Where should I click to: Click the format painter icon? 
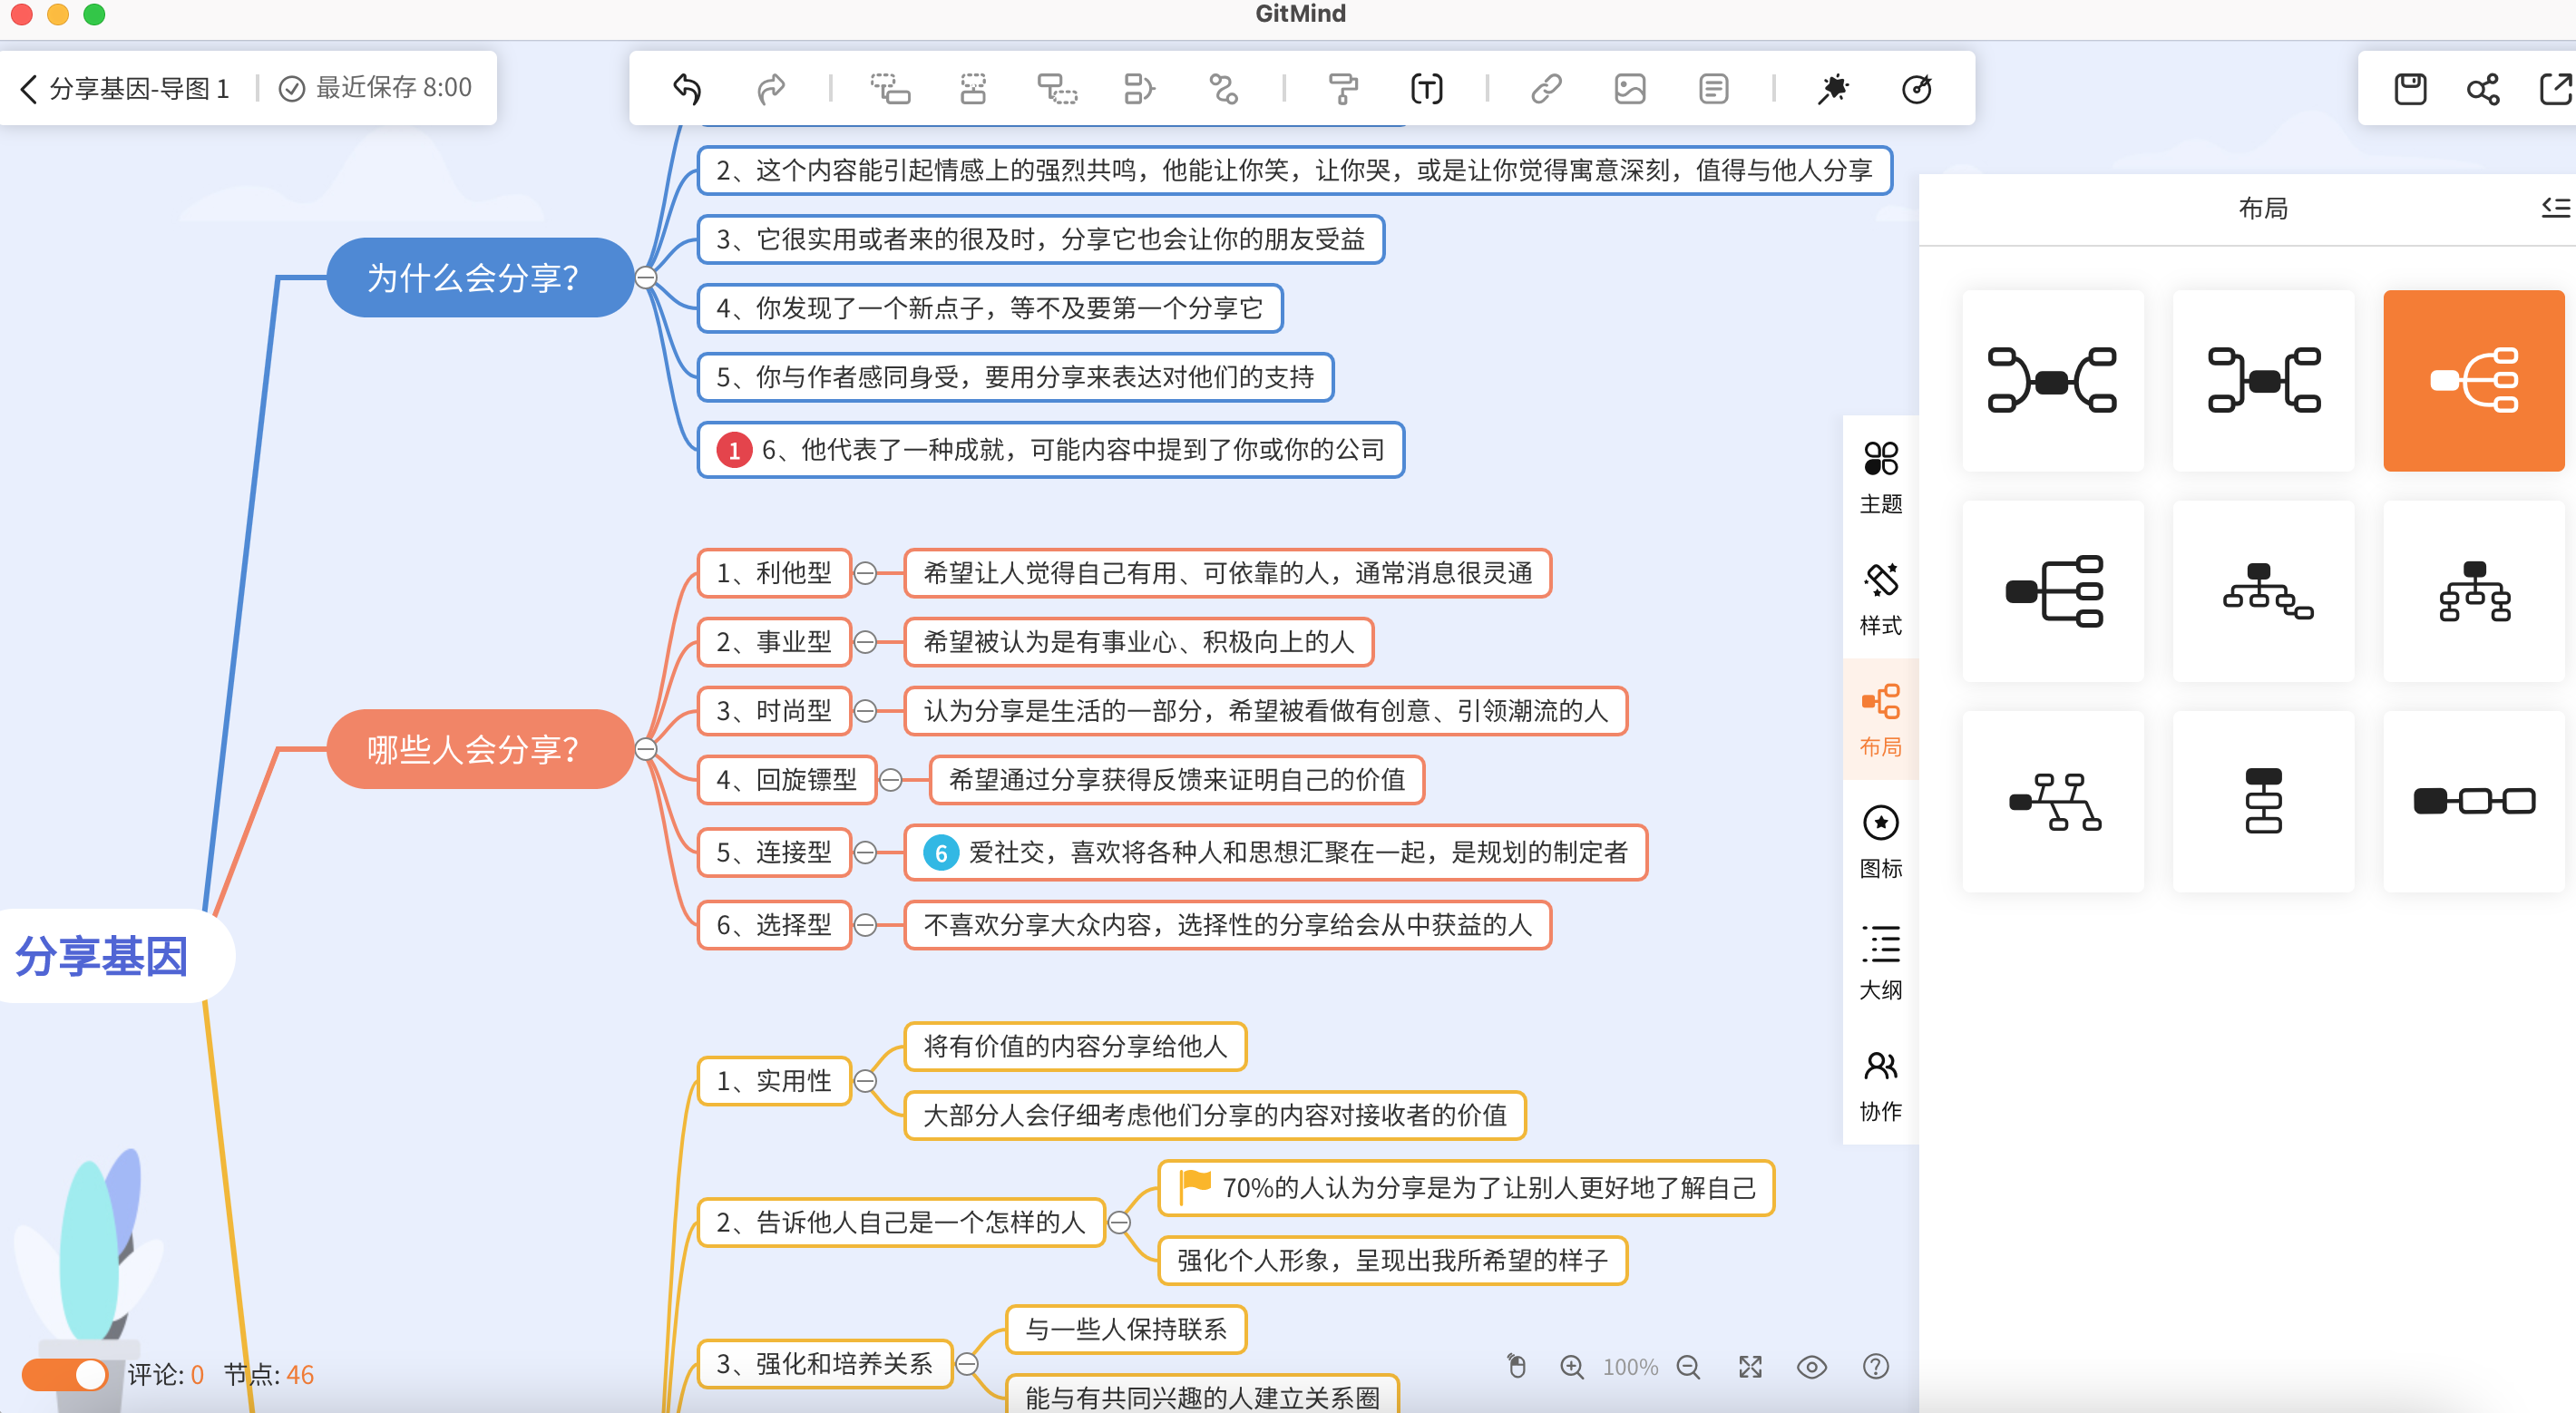click(x=1342, y=89)
